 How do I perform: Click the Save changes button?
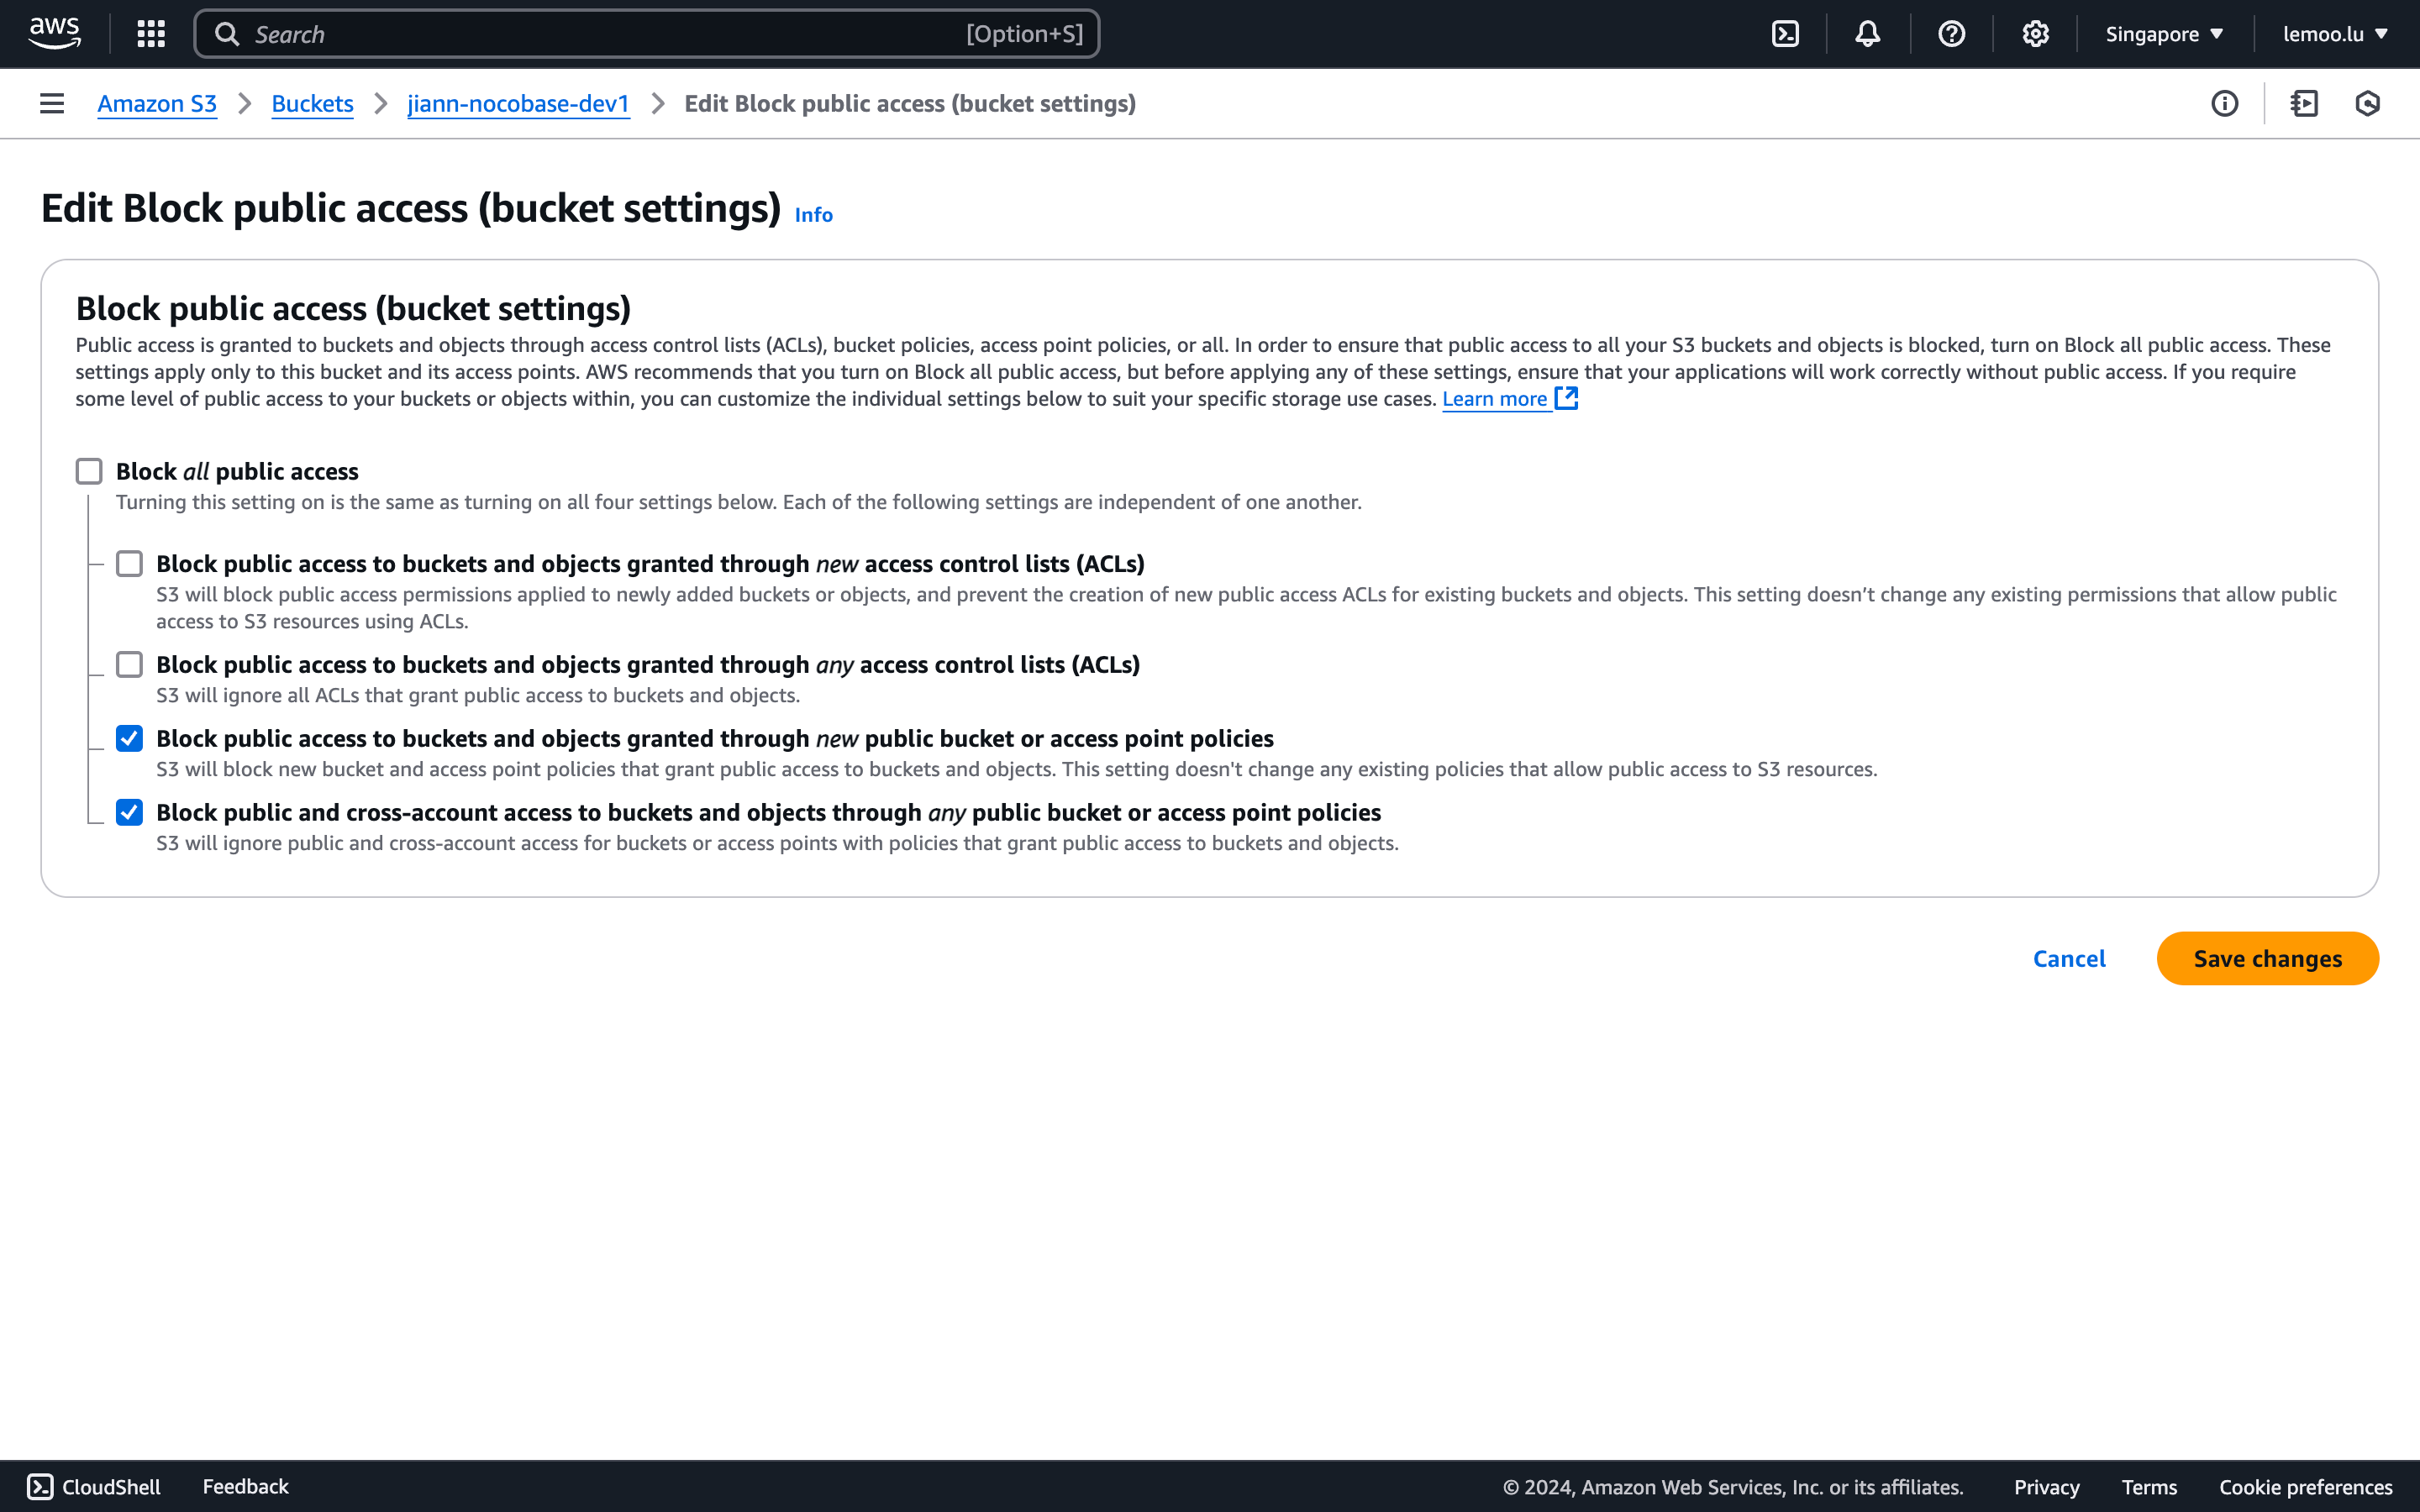pos(2267,958)
